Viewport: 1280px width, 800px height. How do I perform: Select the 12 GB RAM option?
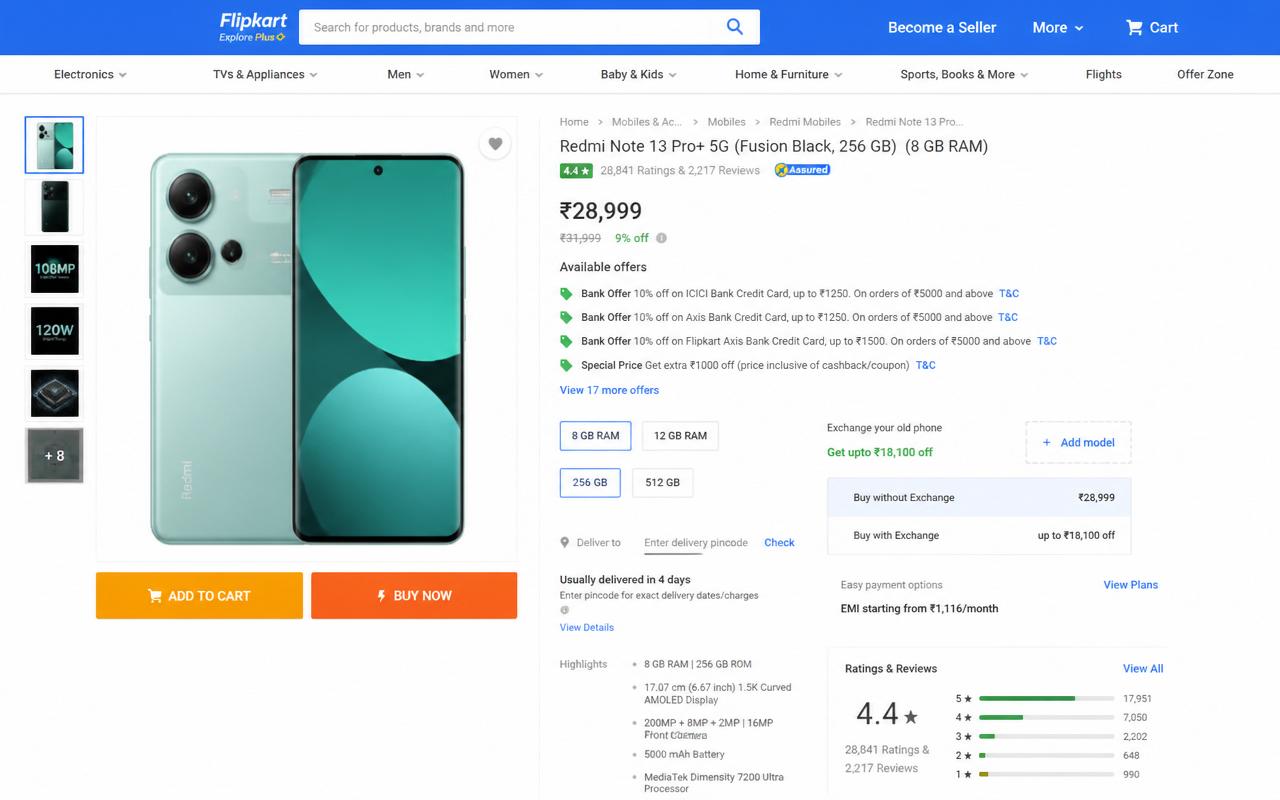point(680,436)
